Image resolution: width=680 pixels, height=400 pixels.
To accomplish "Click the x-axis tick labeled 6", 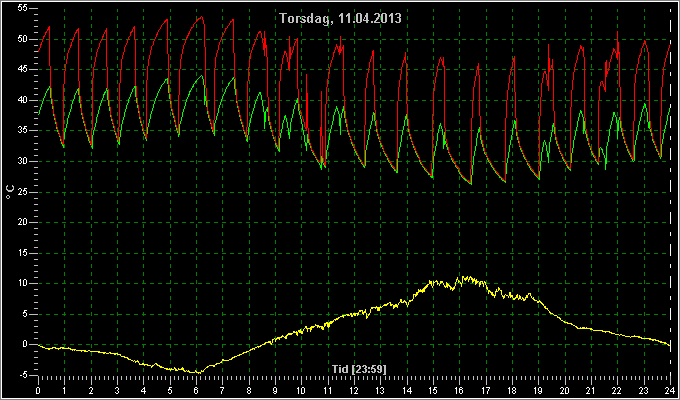I will click(196, 390).
